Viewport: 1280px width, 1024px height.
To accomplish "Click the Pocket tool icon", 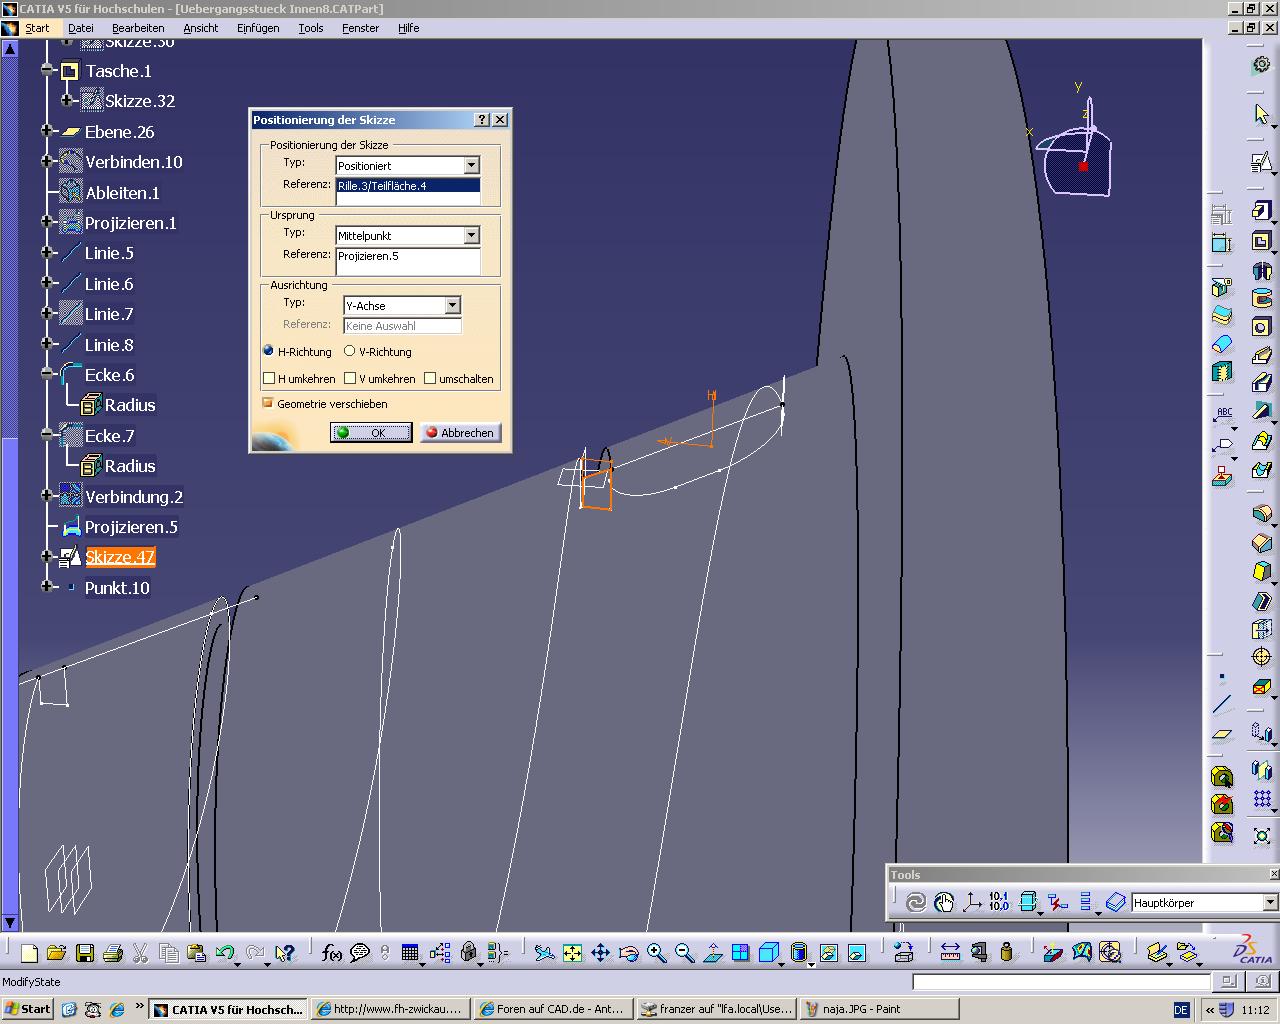I will click(x=1261, y=241).
